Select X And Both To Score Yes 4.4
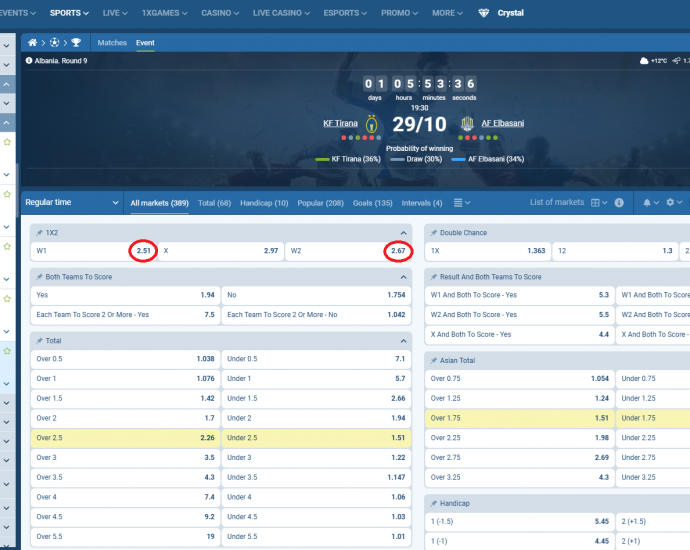The width and height of the screenshot is (690, 550). [520, 334]
